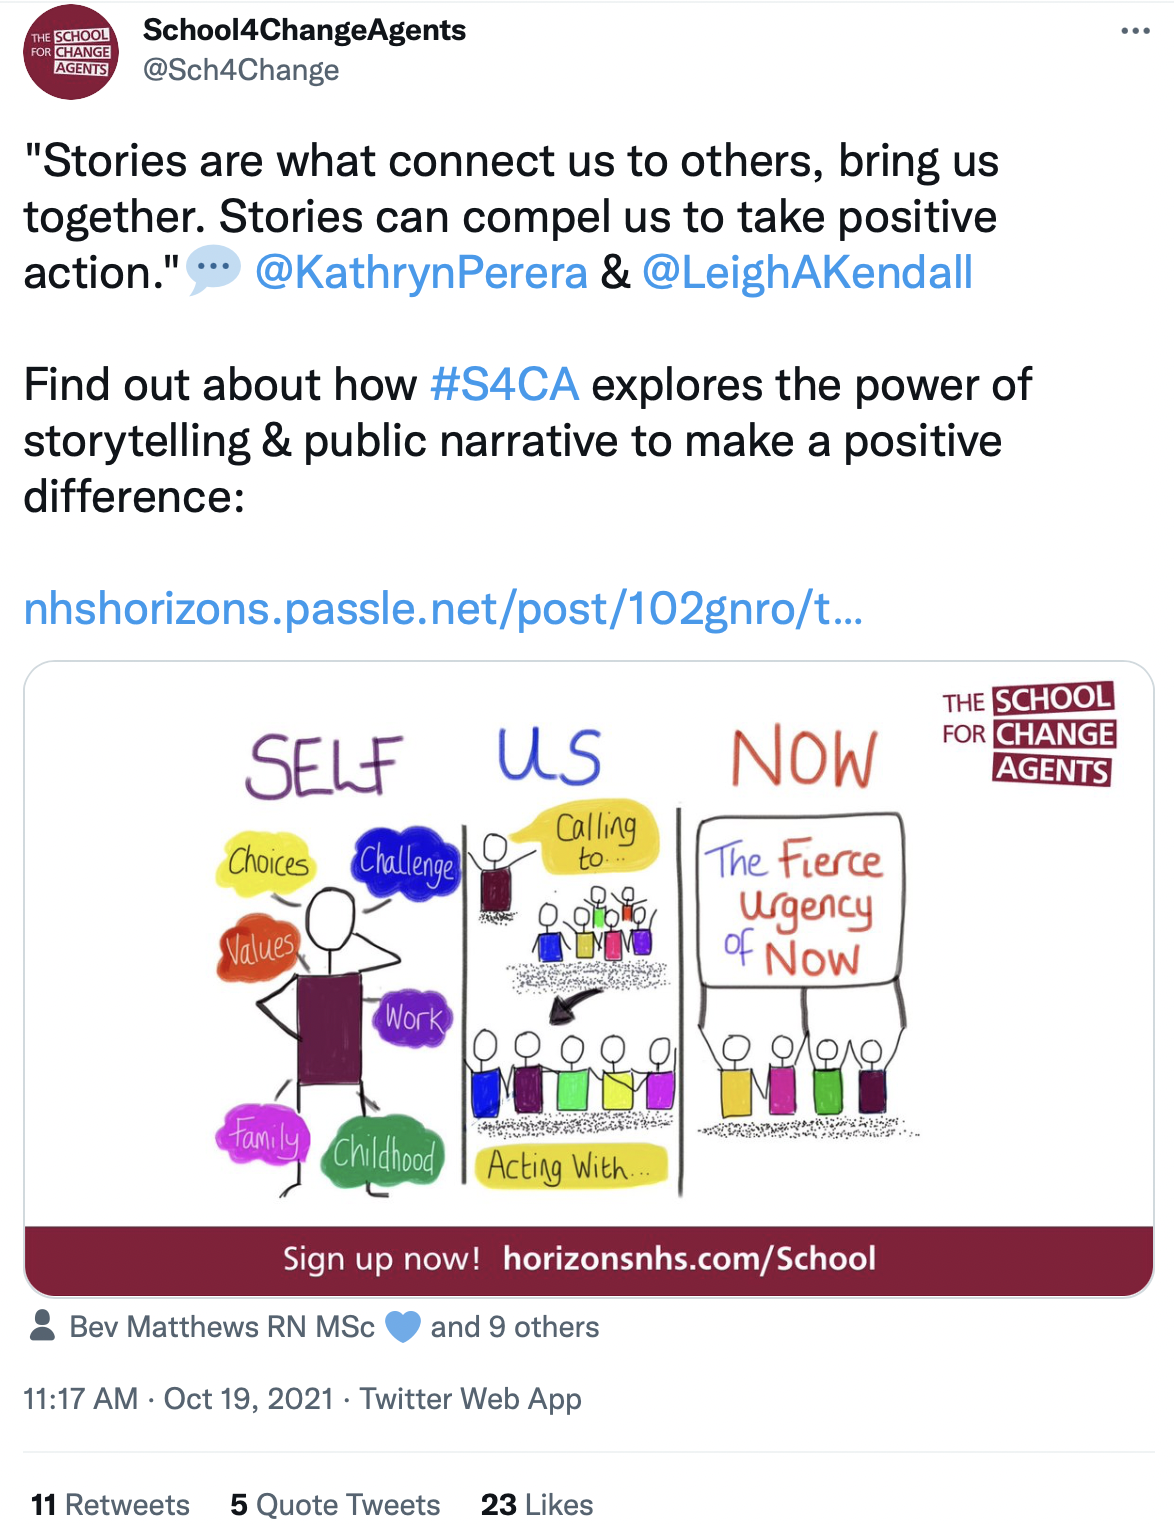1174x1524 pixels.
Task: Open the @Sch4Change handle
Action: tap(241, 70)
